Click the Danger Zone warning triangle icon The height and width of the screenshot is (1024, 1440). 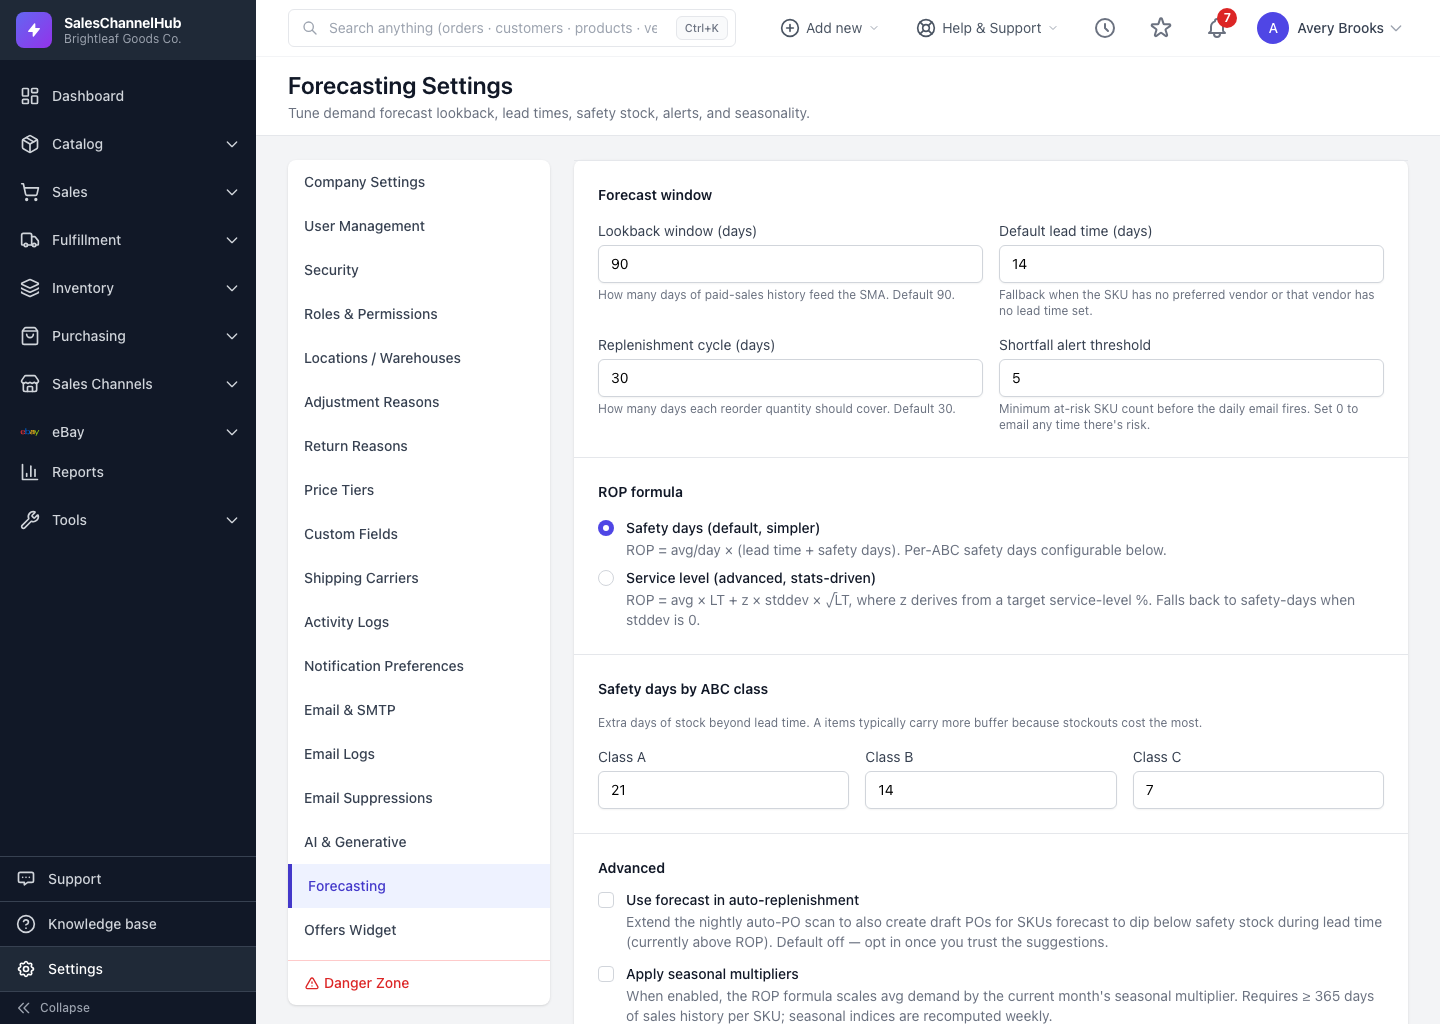(312, 983)
